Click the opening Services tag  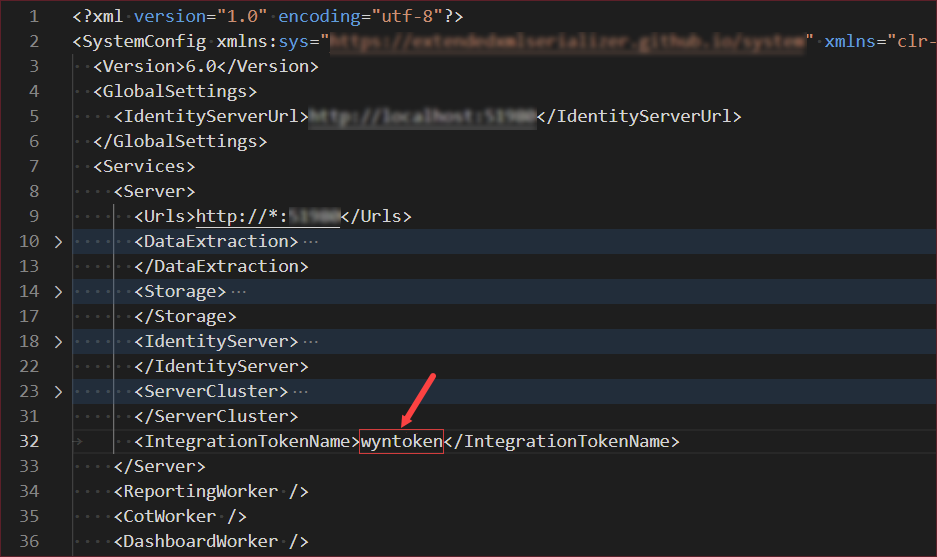pyautogui.click(x=144, y=167)
